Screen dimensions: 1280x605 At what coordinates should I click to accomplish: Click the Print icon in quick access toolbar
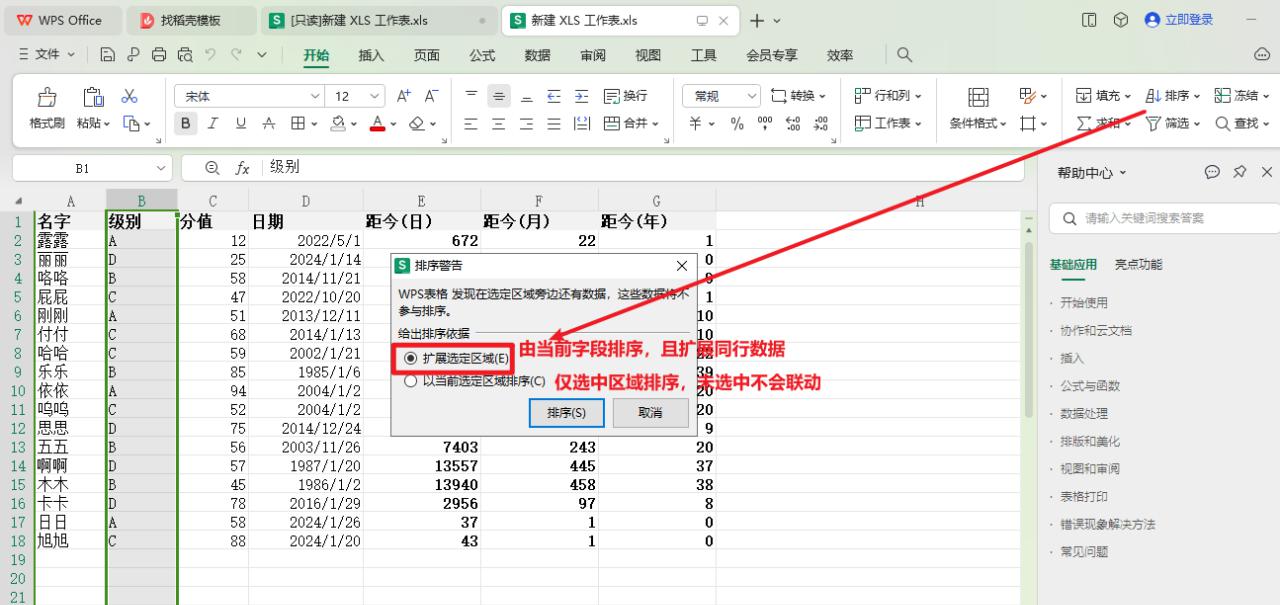159,55
